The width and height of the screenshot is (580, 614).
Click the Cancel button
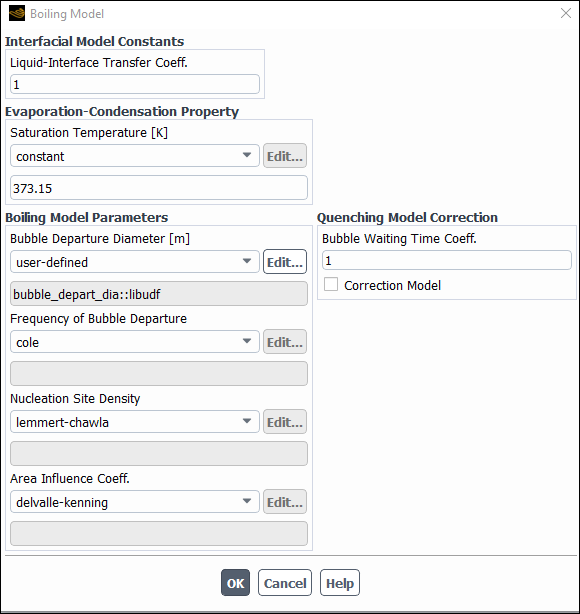coord(285,583)
